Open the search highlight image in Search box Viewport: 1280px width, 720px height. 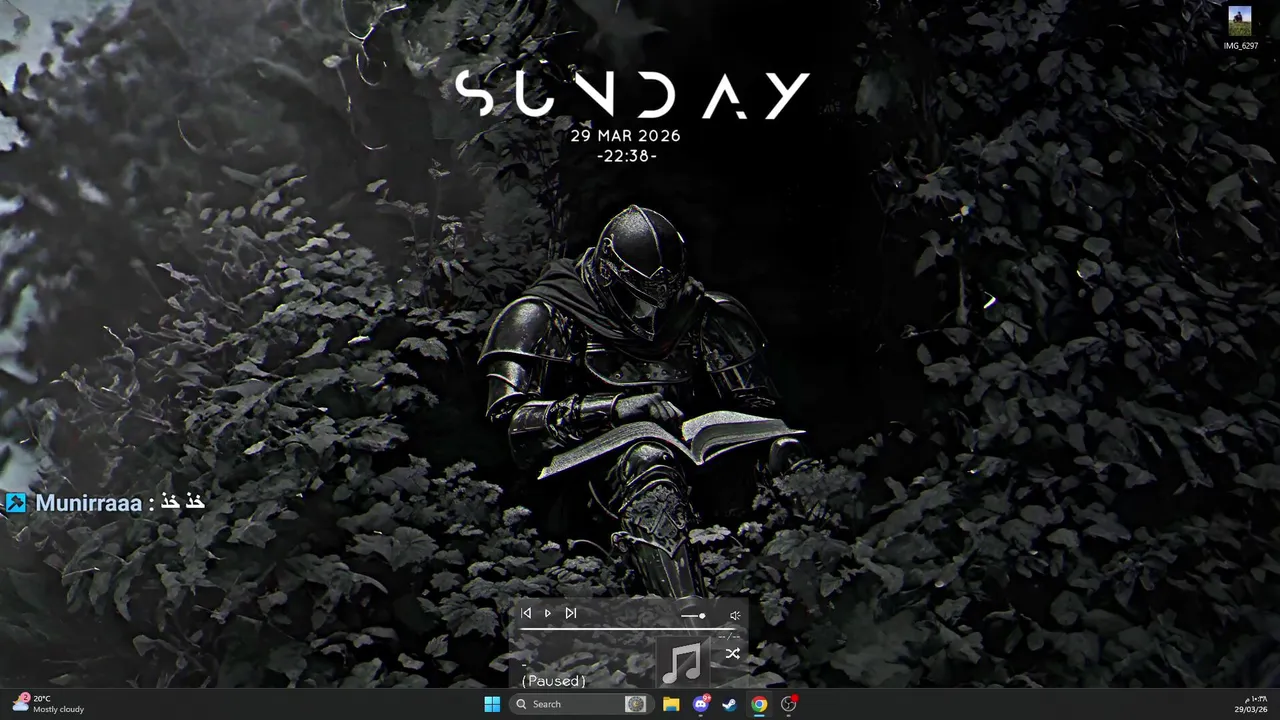pyautogui.click(x=636, y=704)
